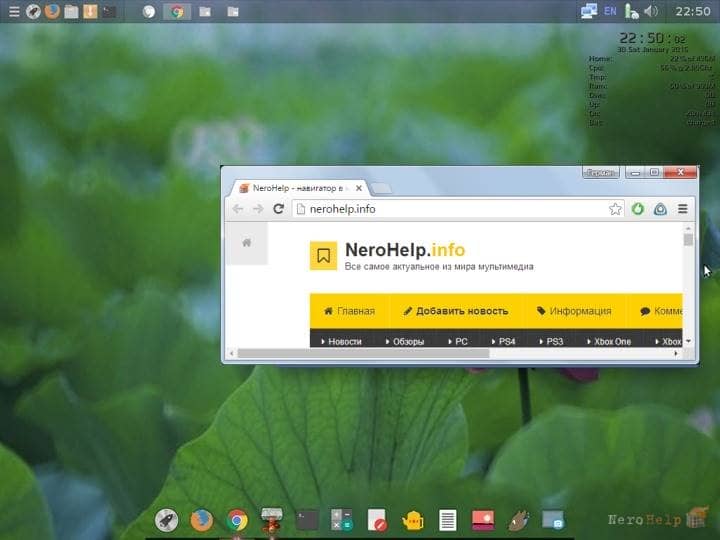Image resolution: width=720 pixels, height=540 pixels.
Task: Open a new tab in Chrome
Action: pyautogui.click(x=381, y=188)
